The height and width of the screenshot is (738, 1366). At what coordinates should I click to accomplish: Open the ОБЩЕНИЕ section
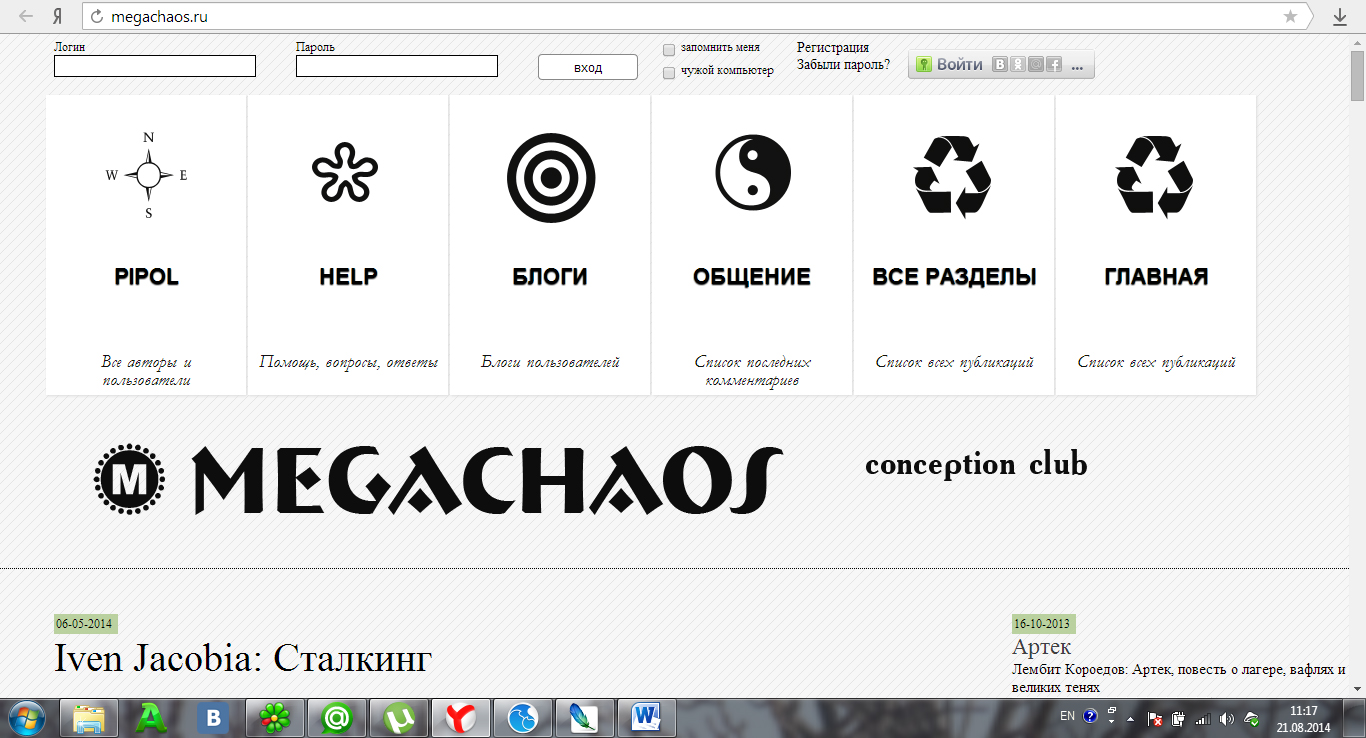[752, 277]
